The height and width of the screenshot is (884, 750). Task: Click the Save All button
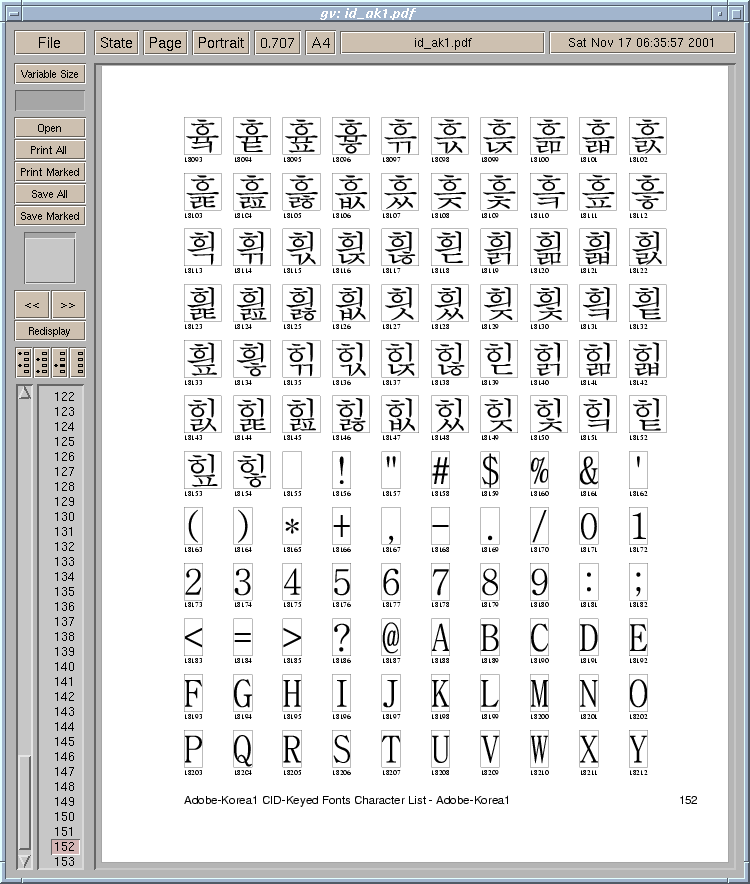click(49, 194)
